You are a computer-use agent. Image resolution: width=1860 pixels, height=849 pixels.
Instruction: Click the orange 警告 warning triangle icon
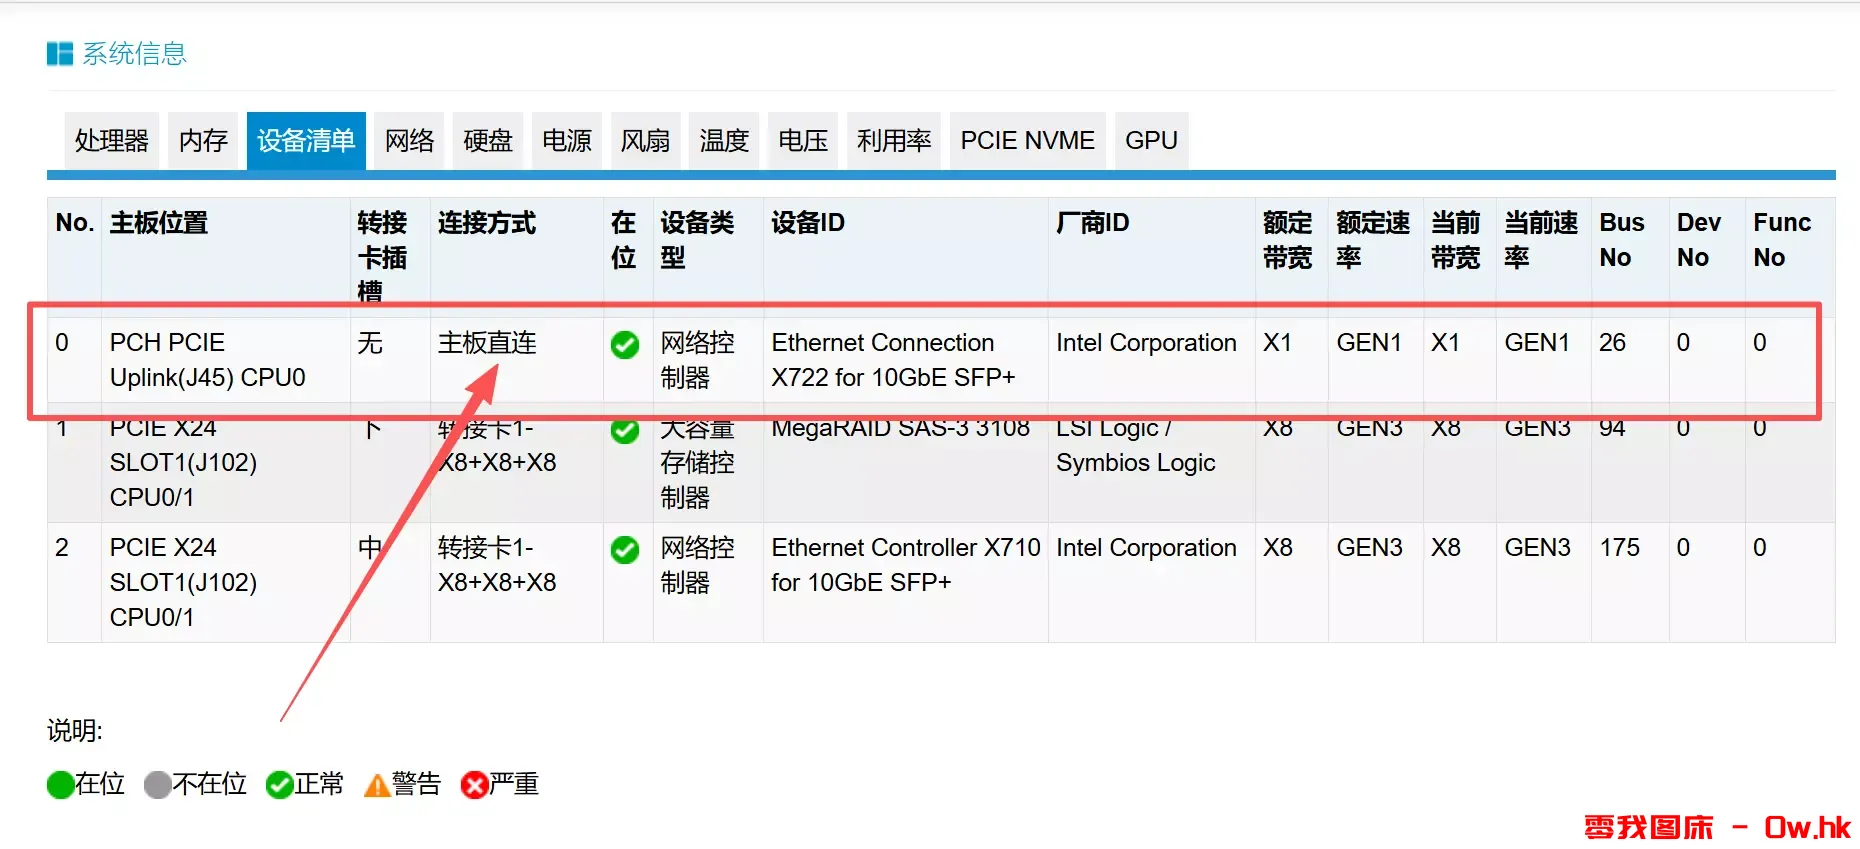coord(377,786)
